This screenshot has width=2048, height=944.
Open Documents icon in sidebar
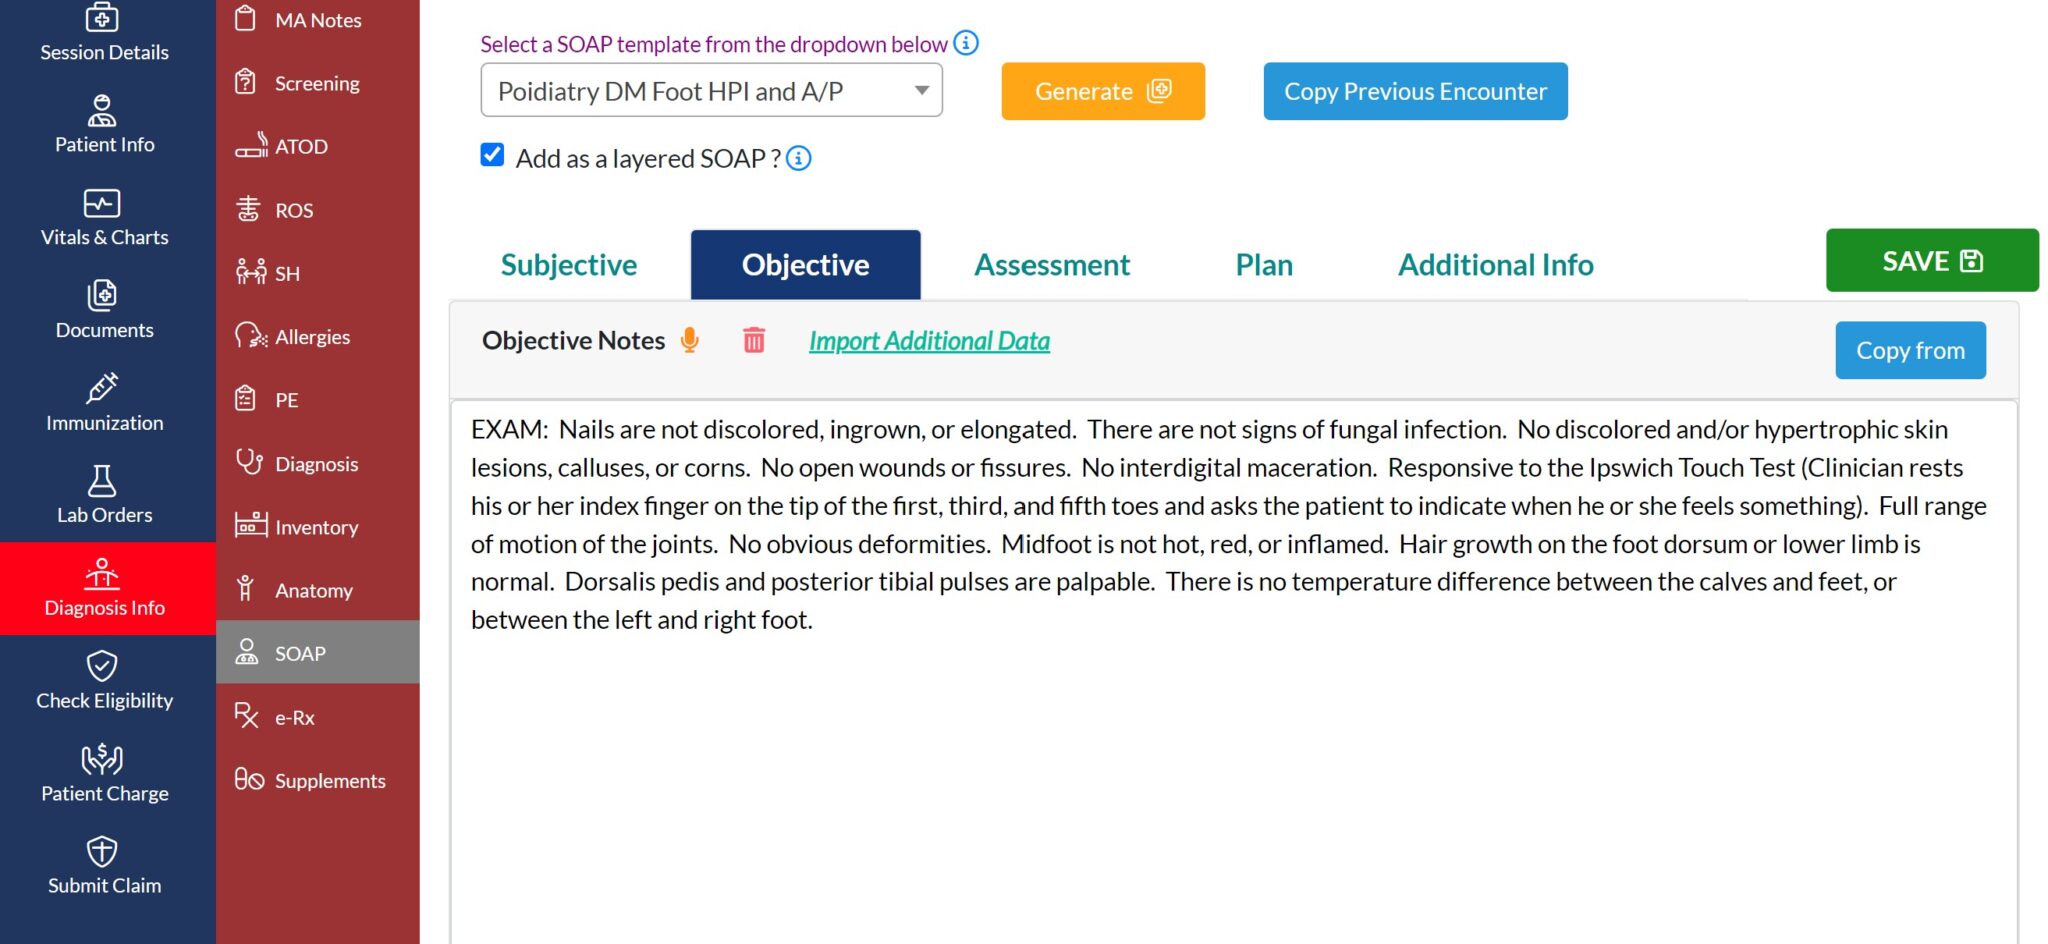[x=102, y=295]
